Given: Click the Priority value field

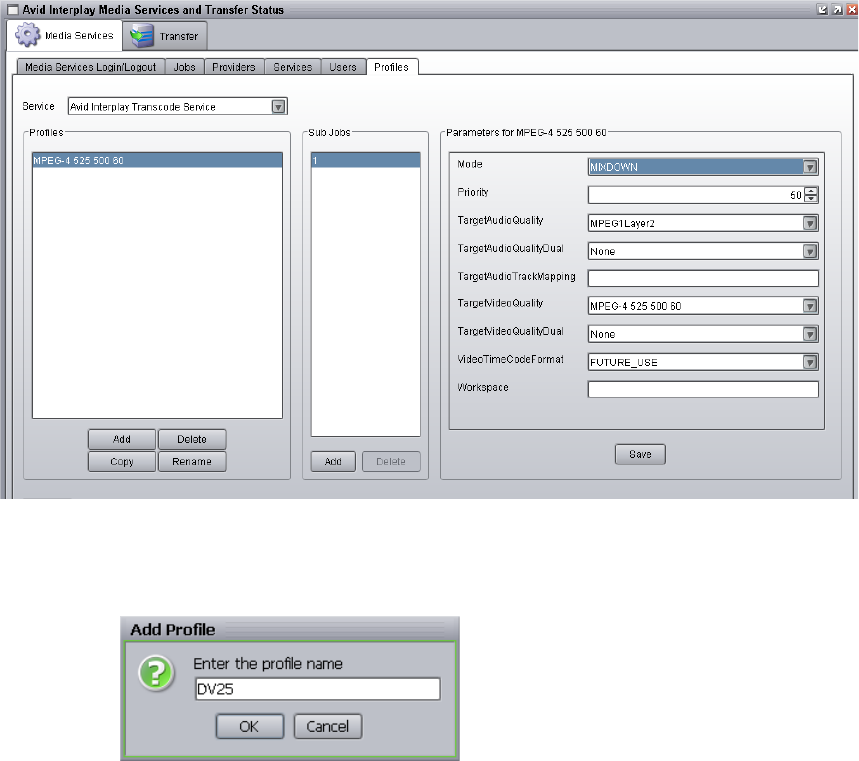Looking at the screenshot, I should point(696,195).
